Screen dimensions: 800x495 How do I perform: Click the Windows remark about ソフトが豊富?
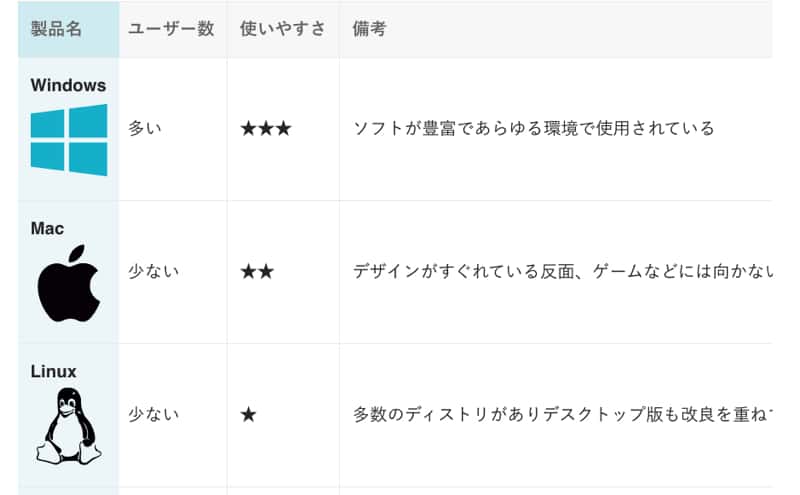click(534, 128)
